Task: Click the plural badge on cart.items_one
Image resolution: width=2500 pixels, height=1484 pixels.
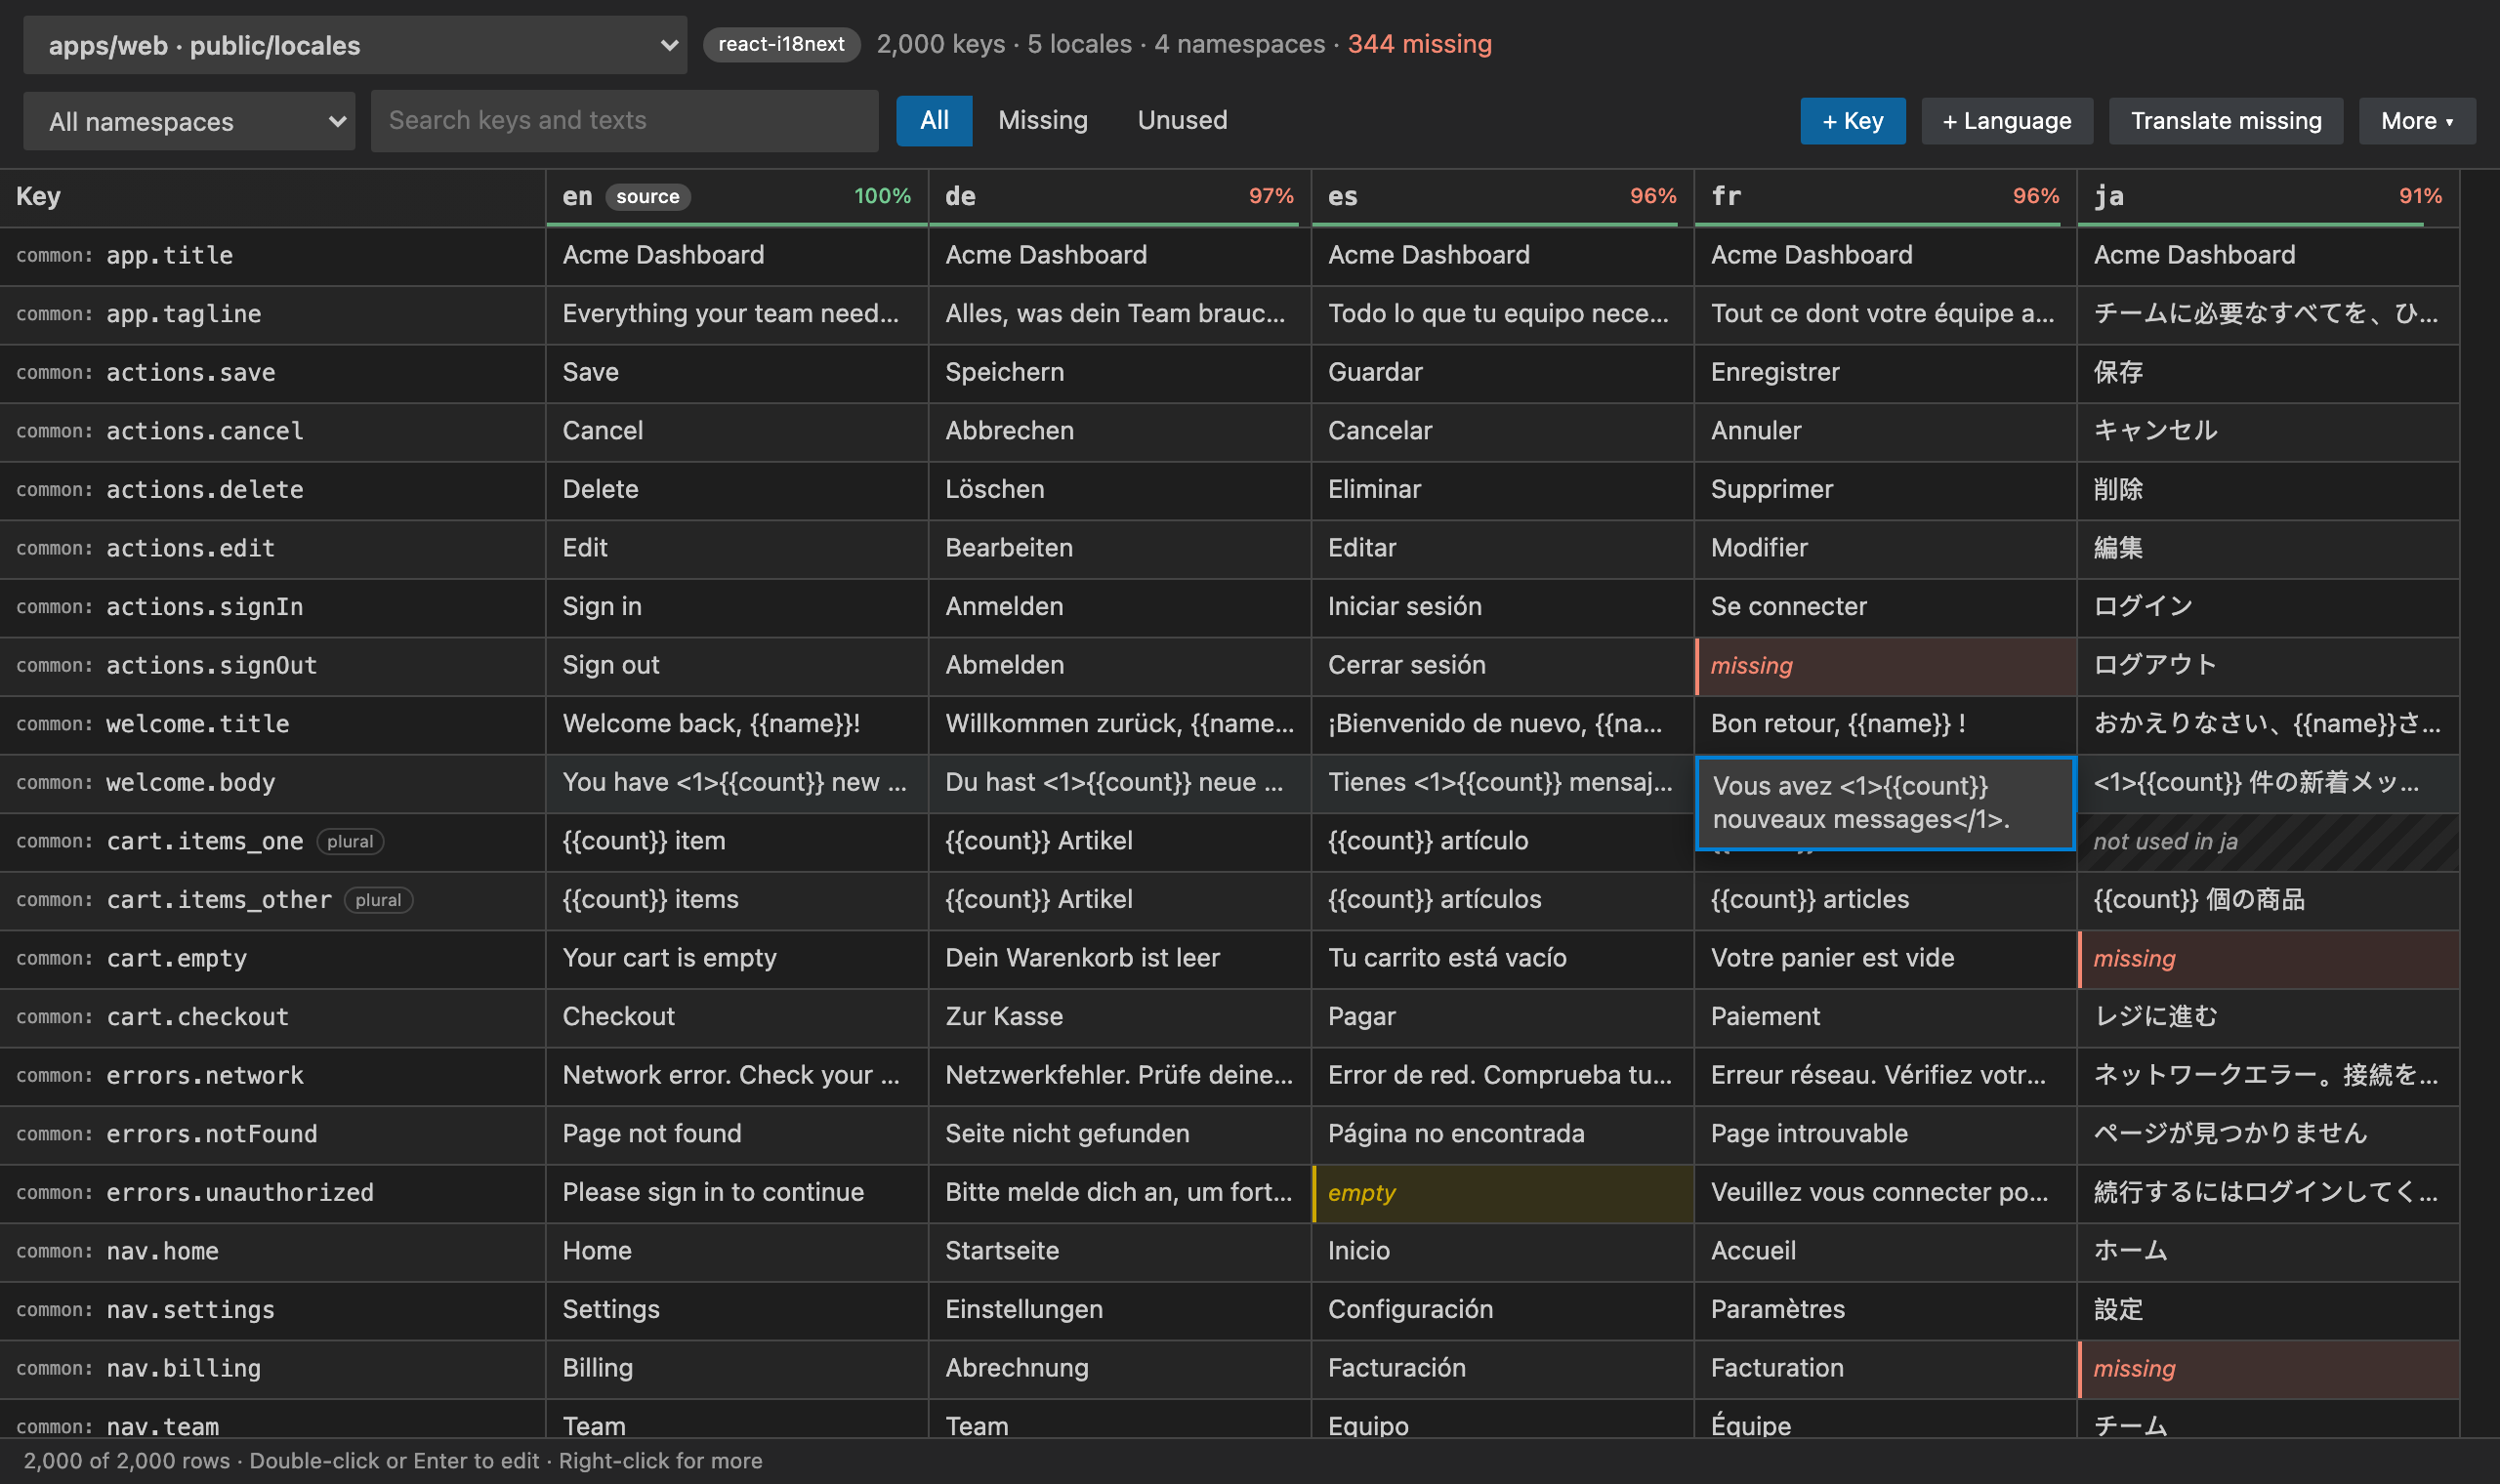Action: [x=350, y=842]
